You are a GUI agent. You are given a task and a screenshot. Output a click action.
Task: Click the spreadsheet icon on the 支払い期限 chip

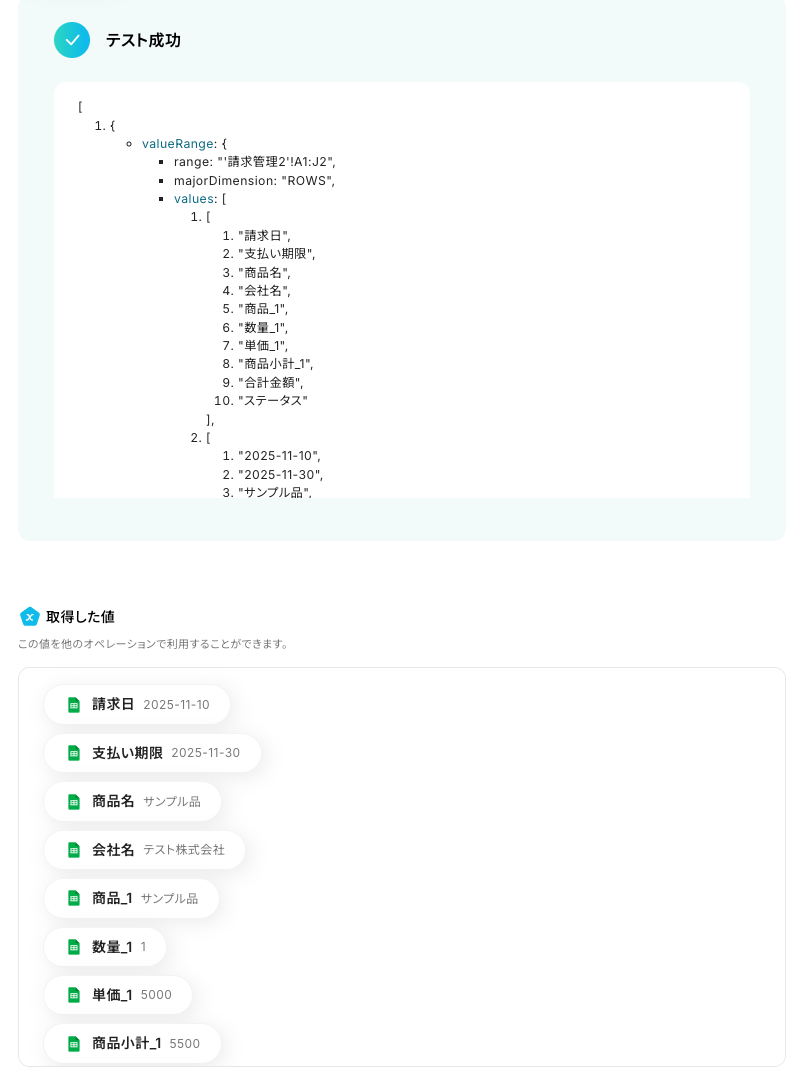pos(74,753)
